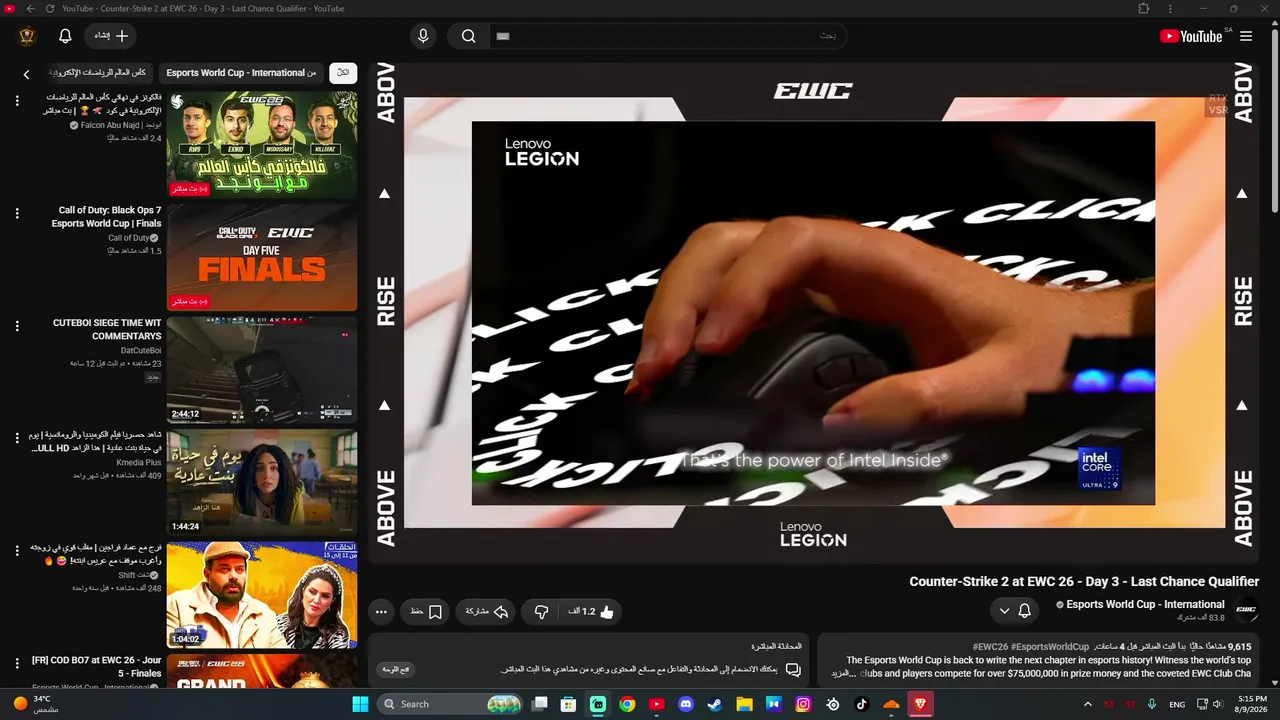Image resolution: width=1280 pixels, height=720 pixels.
Task: Select the Arabic Esports World Cup chip
Action: (99, 73)
